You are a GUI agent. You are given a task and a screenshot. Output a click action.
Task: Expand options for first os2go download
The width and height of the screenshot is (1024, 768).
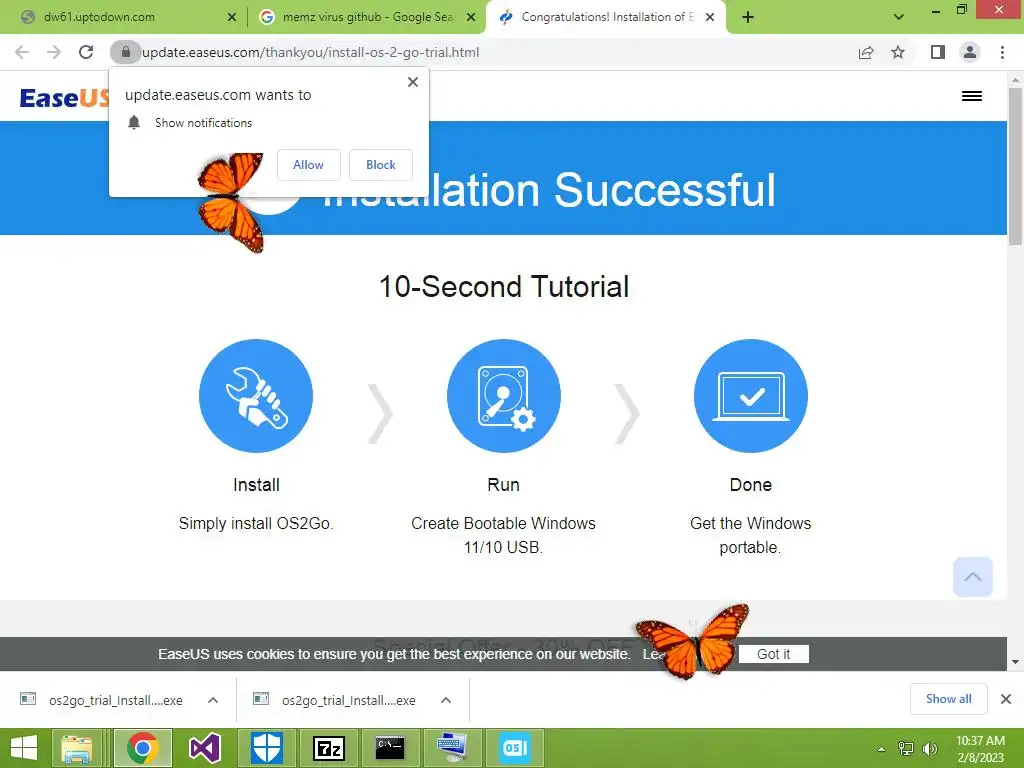(x=213, y=700)
